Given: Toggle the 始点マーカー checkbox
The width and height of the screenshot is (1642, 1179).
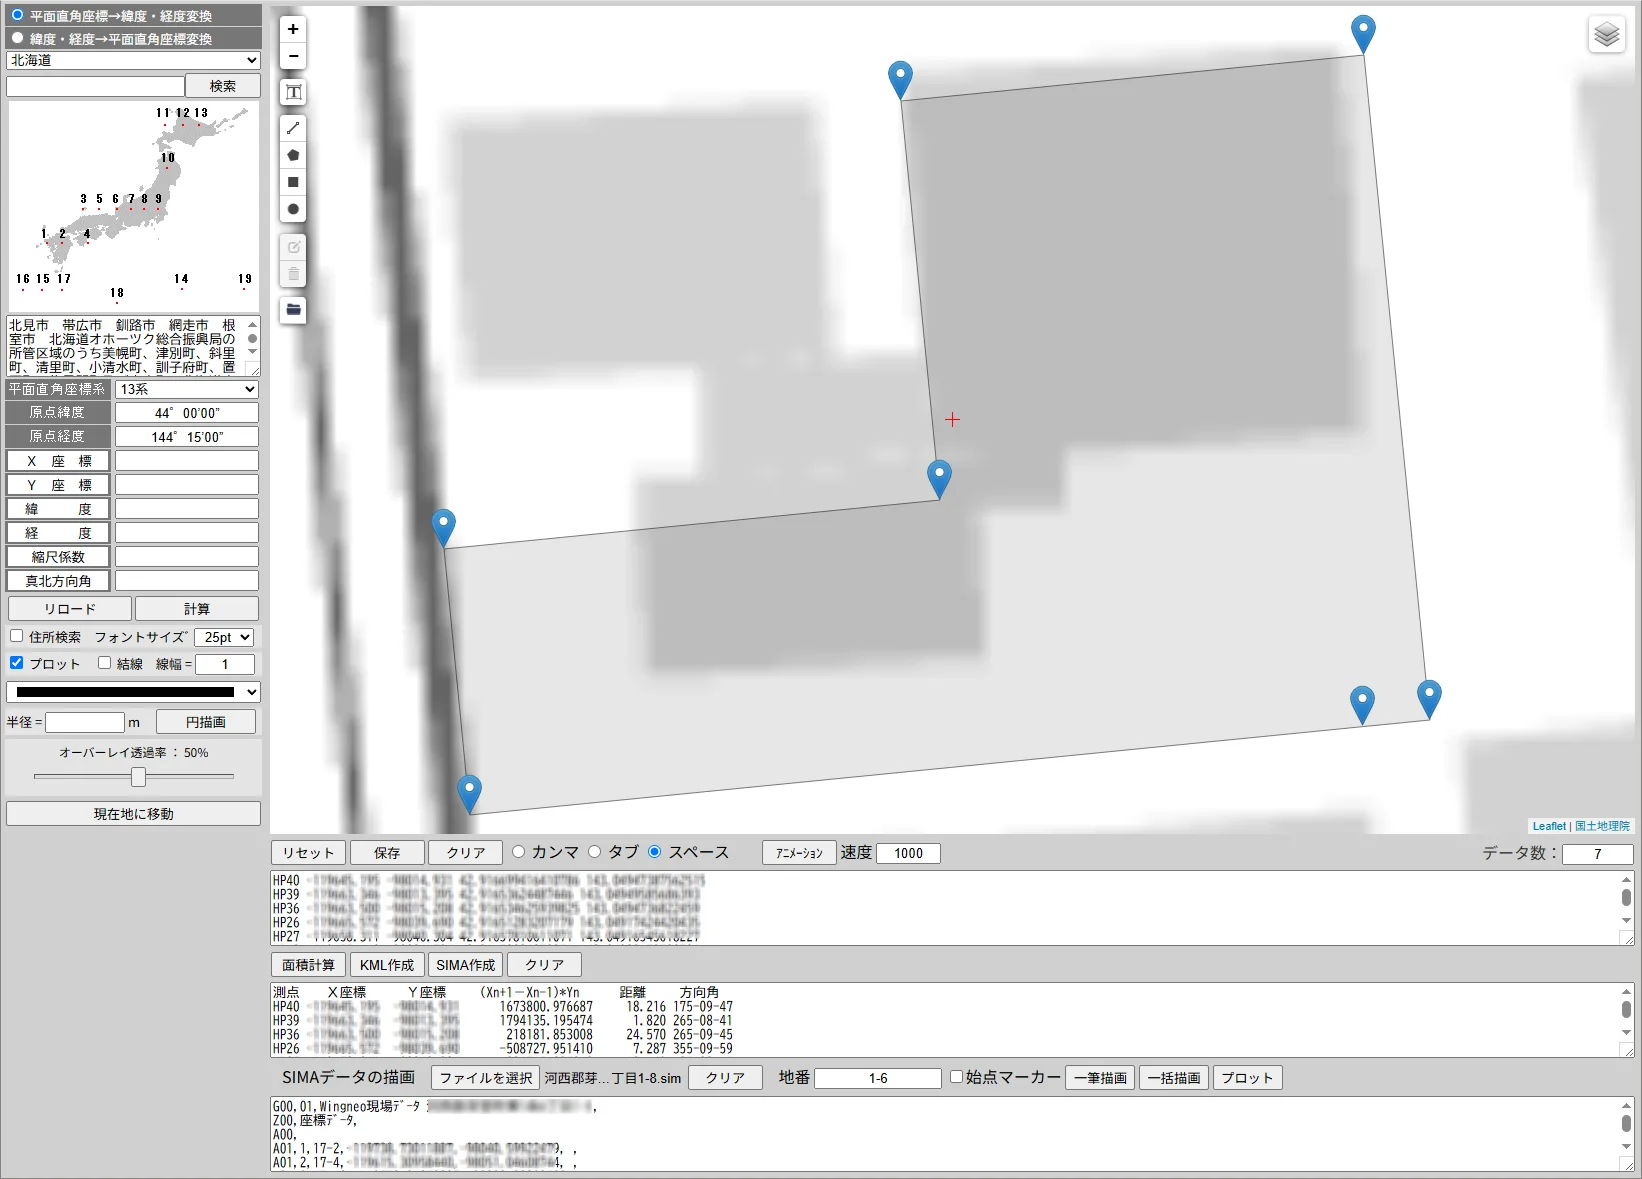Looking at the screenshot, I should (x=956, y=1077).
